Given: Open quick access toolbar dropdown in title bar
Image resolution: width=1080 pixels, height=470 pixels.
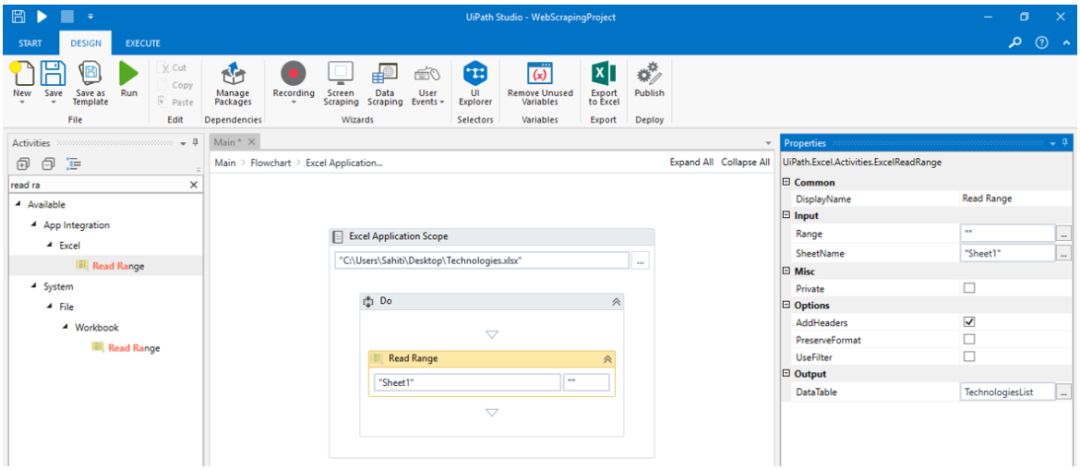Looking at the screenshot, I should 91,17.
